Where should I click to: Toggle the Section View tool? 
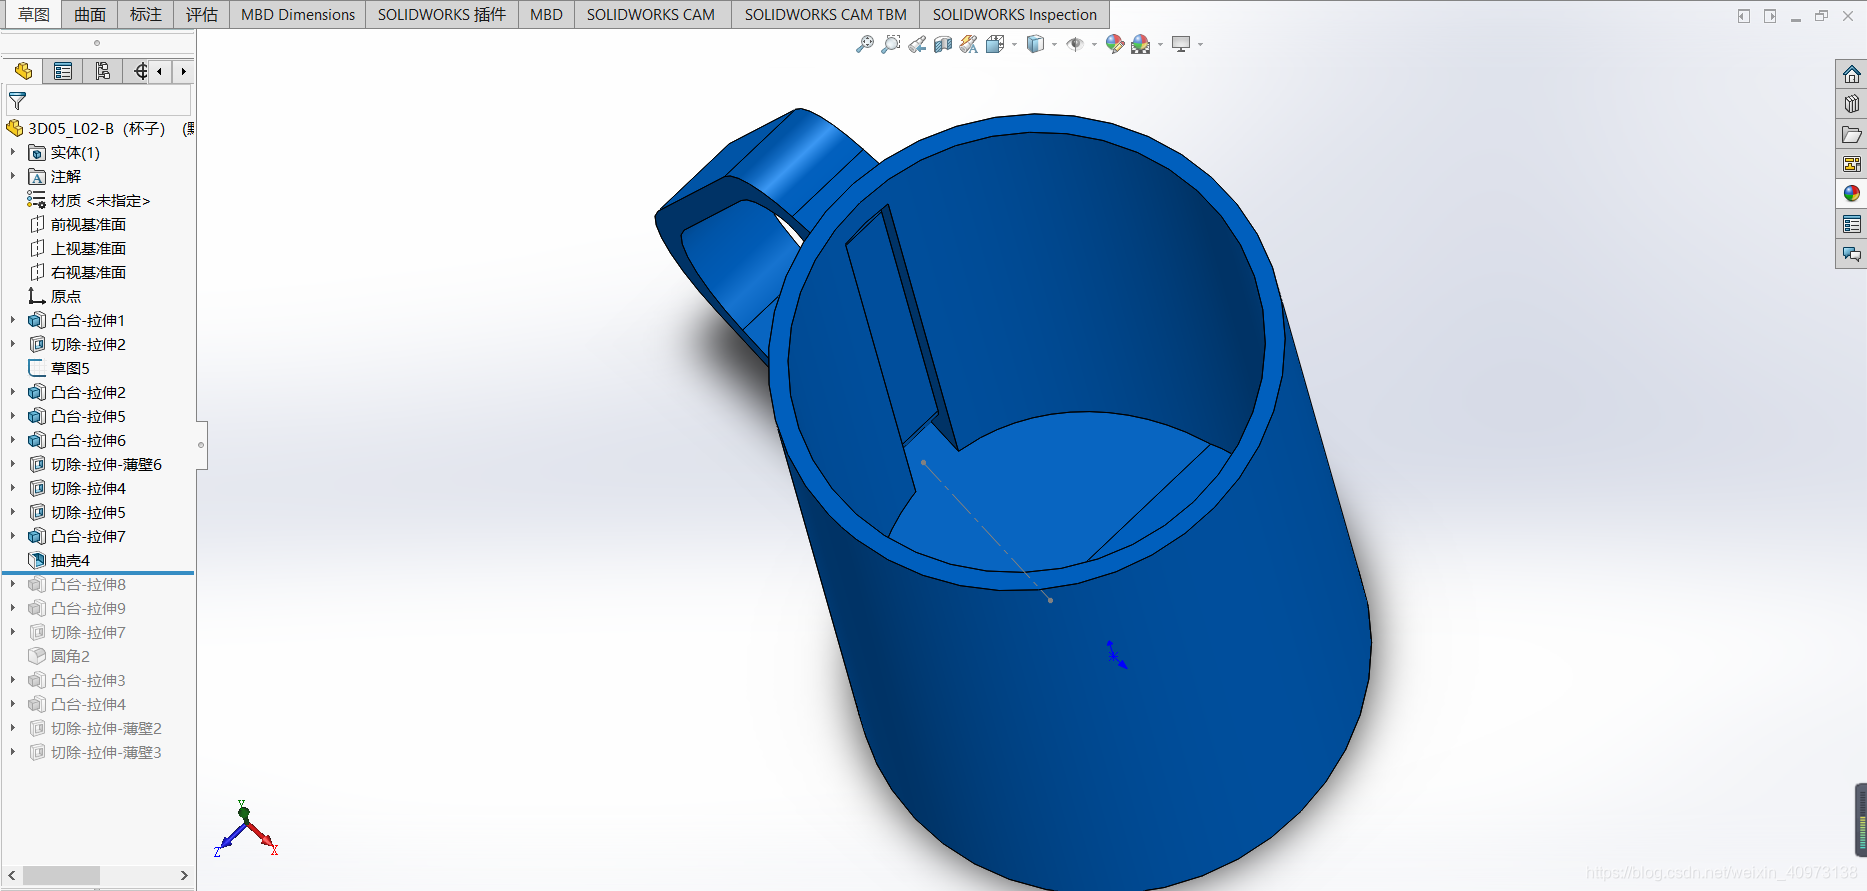[x=943, y=44]
